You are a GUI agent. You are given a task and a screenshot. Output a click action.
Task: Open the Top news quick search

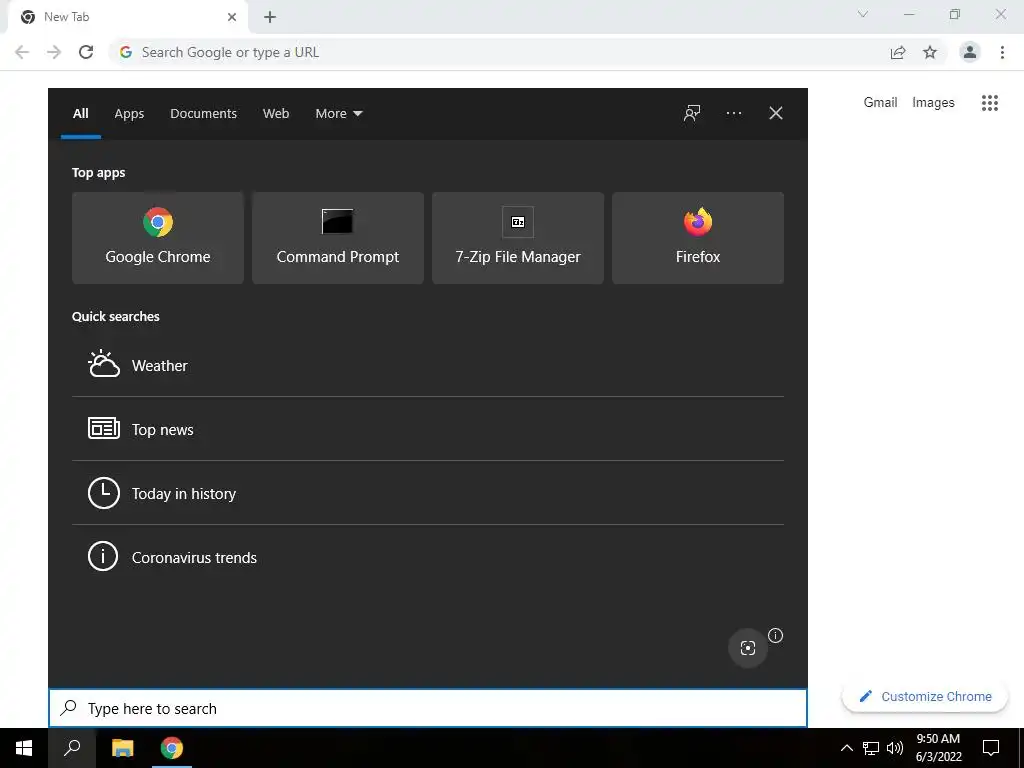(x=428, y=429)
